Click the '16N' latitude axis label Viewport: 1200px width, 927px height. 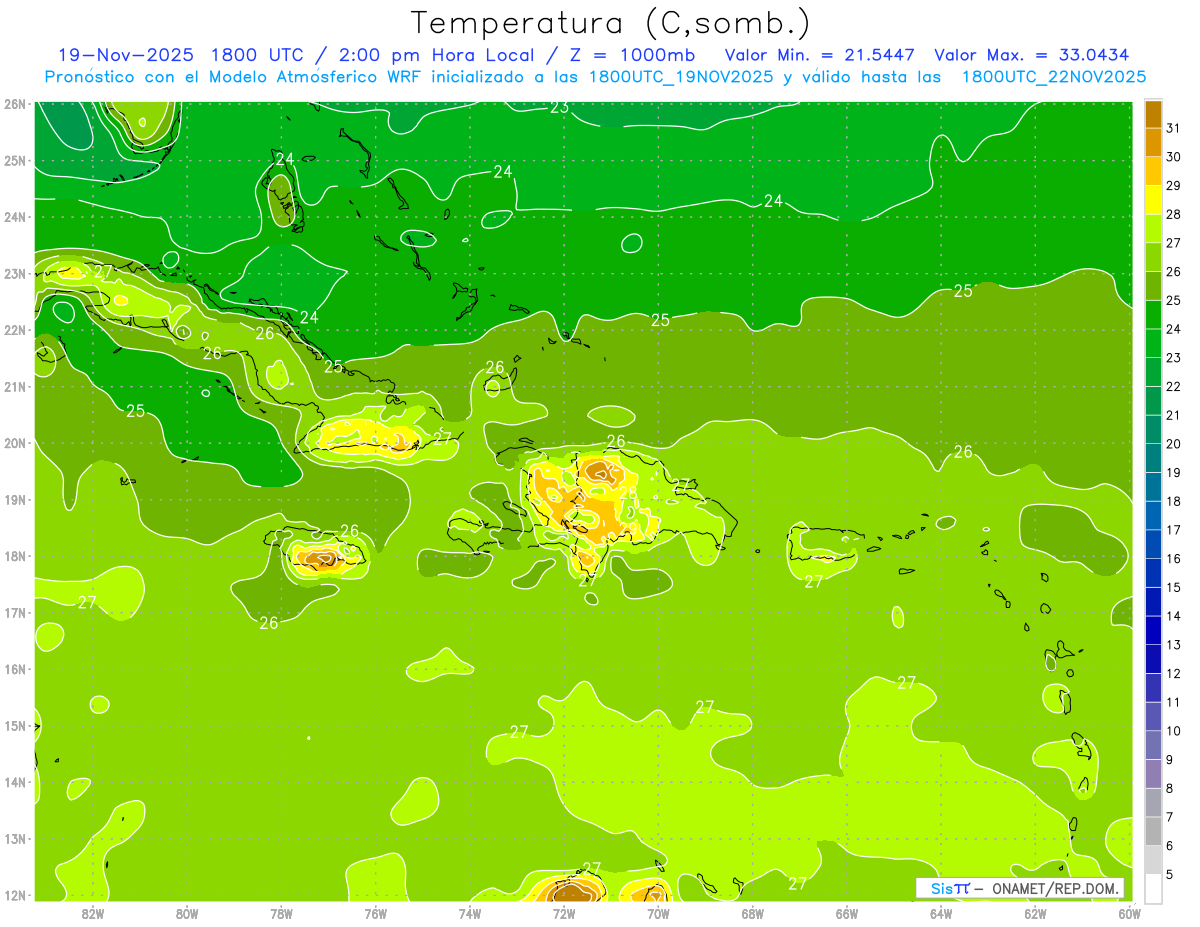(15, 669)
